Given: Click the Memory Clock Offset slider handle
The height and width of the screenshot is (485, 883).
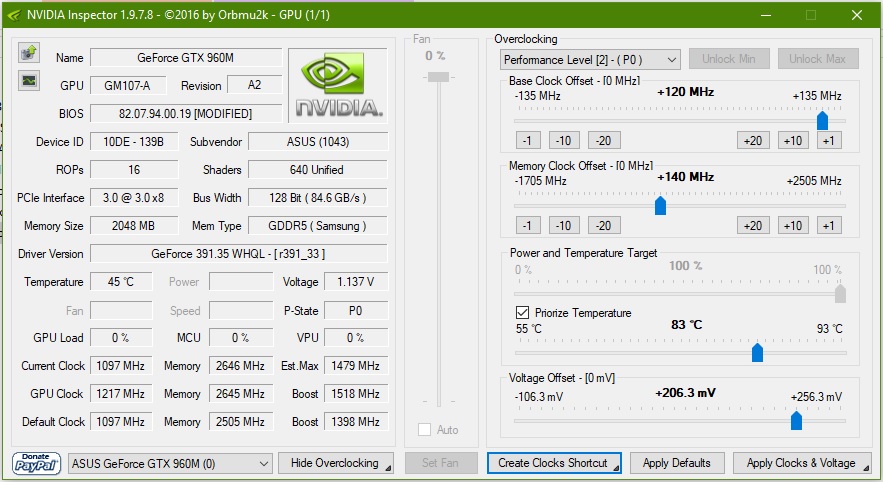Looking at the screenshot, I should coord(661,205).
